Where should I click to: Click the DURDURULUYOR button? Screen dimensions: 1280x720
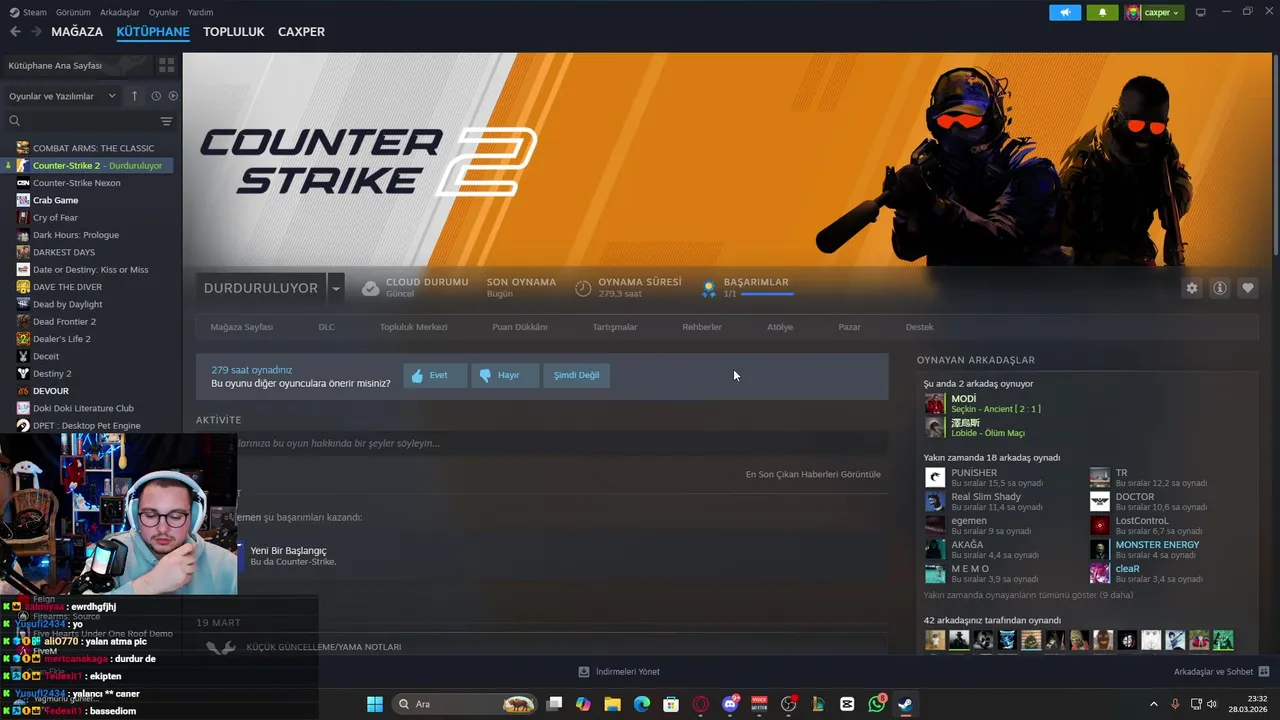260,288
